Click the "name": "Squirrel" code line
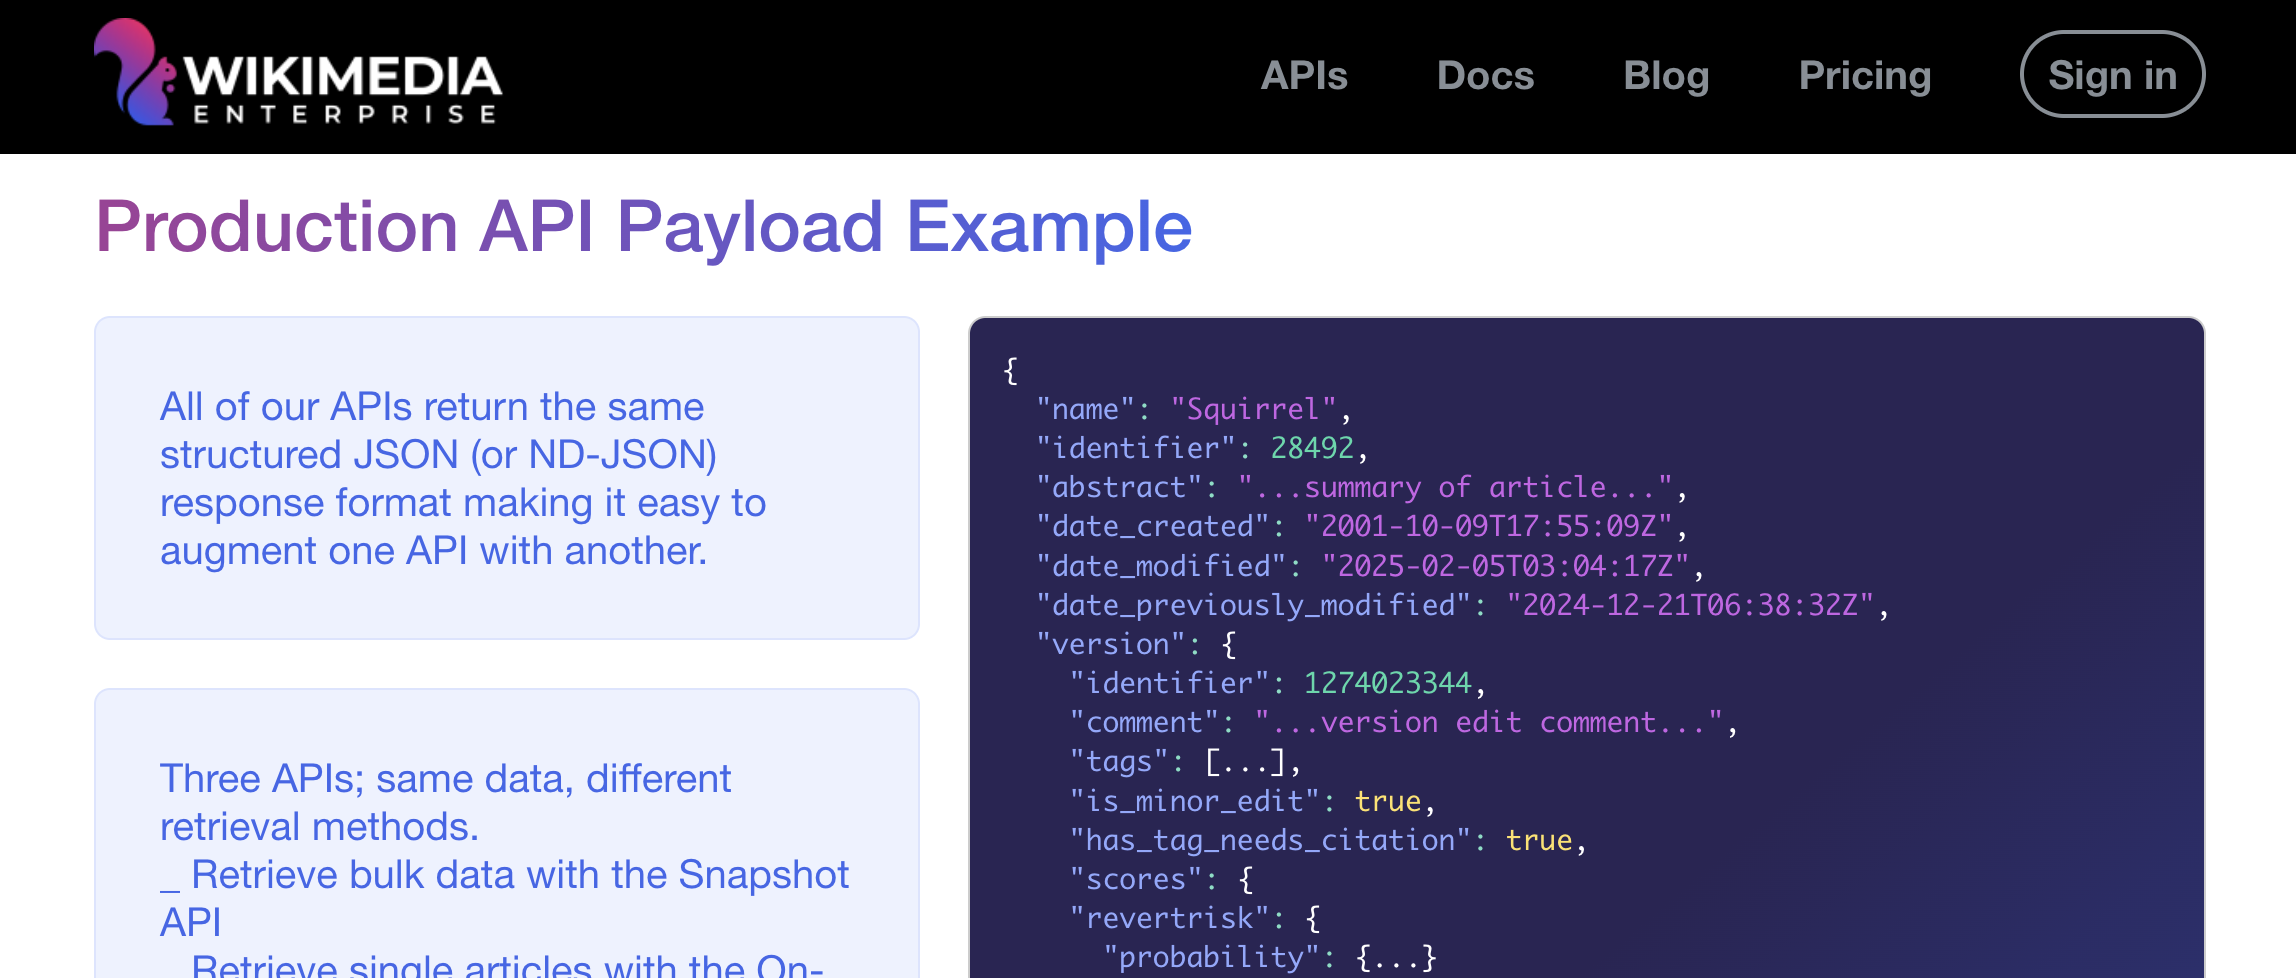The image size is (2296, 978). [x=1194, y=409]
